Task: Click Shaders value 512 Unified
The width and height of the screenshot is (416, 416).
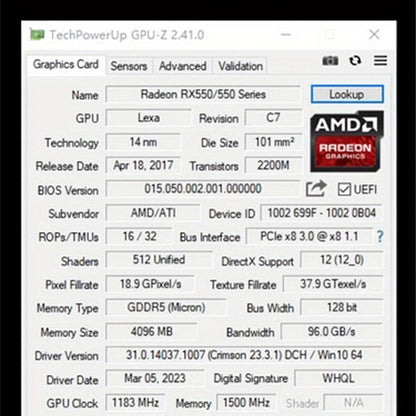Action: 159,260
